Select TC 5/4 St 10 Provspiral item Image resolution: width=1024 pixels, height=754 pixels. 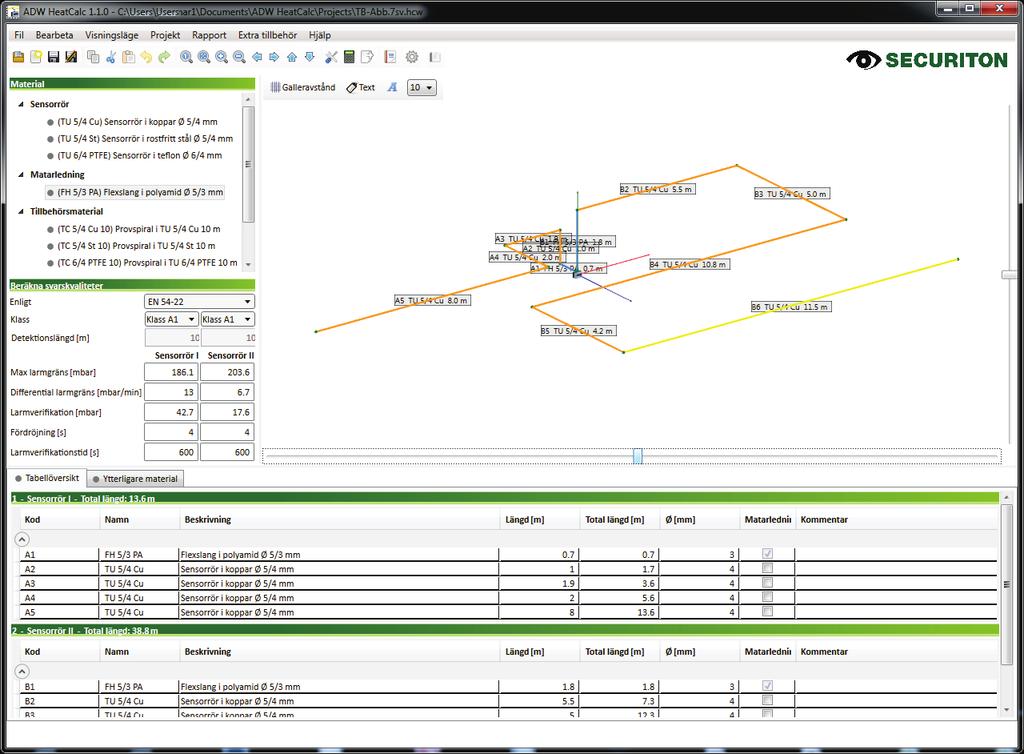click(131, 246)
